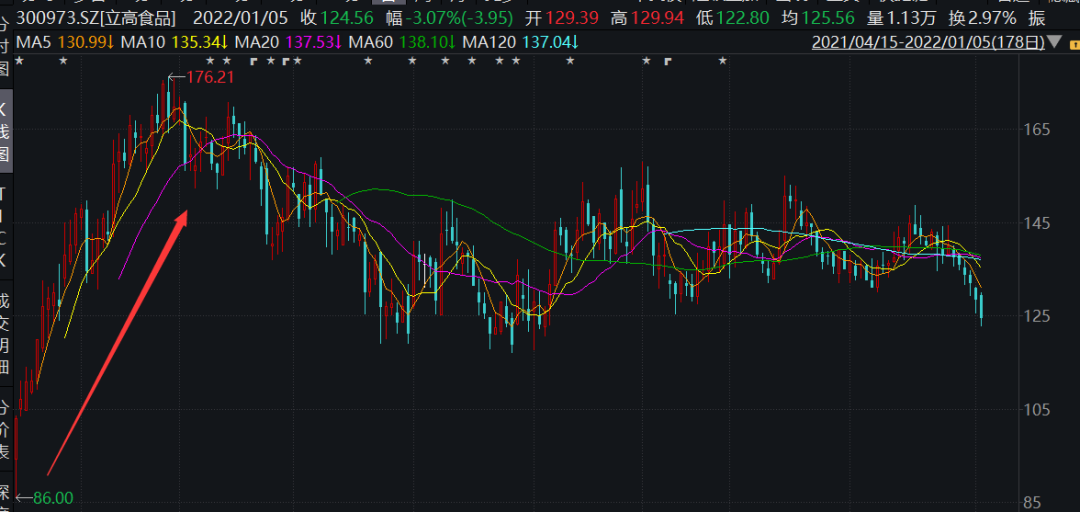Click the 300973.SZ[立高食品] stock title

[x=96, y=18]
